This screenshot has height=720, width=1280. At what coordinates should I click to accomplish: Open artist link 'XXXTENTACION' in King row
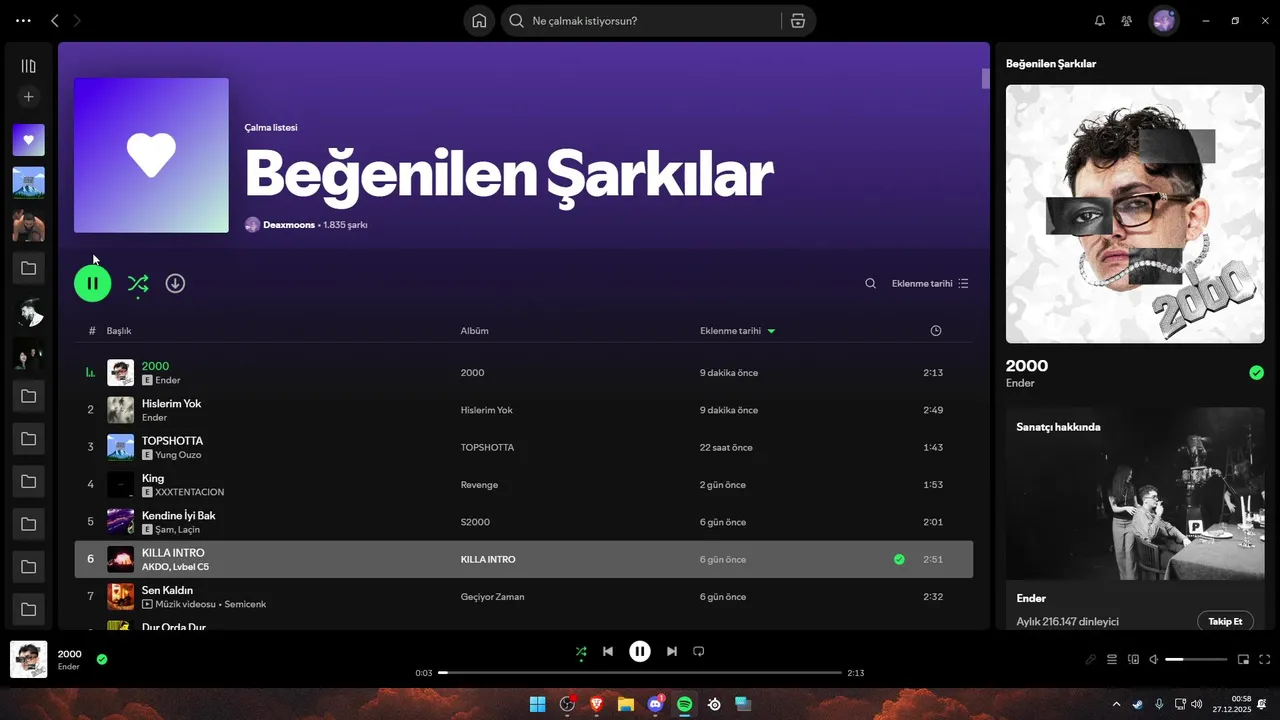(190, 492)
